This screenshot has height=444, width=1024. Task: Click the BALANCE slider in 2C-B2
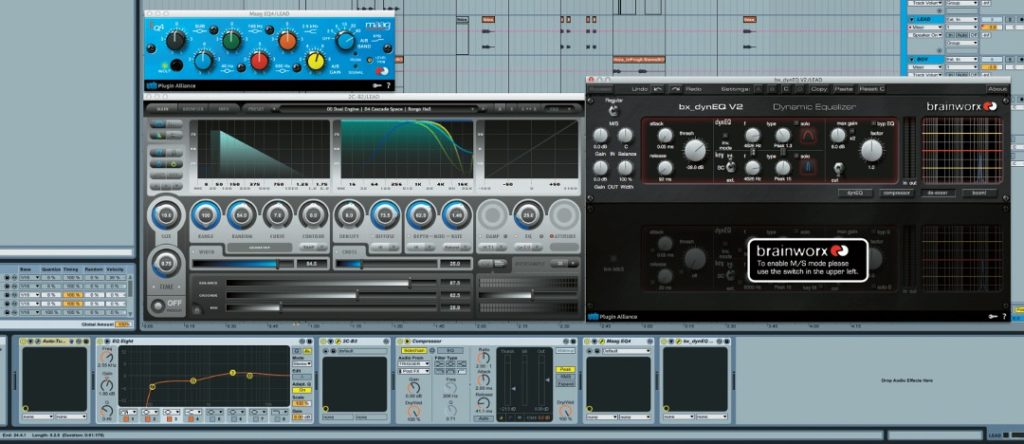331,283
